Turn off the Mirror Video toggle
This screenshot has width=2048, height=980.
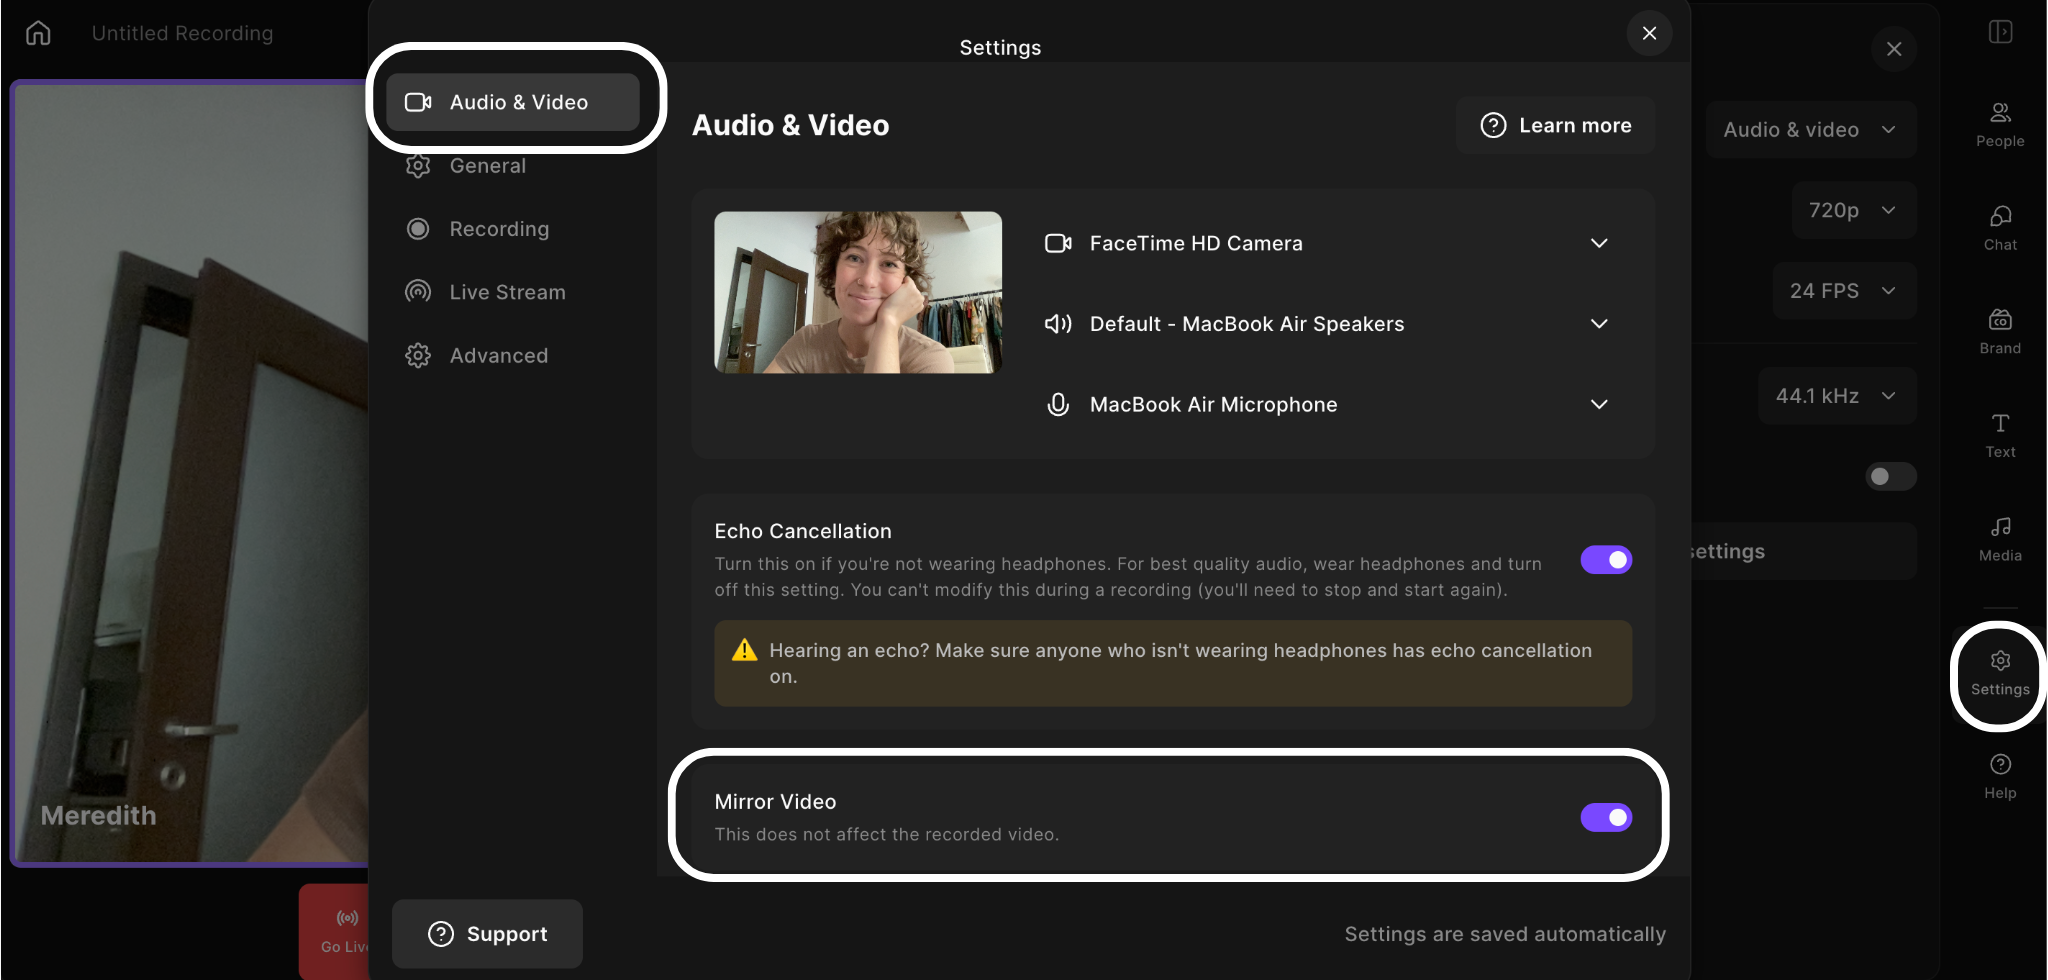click(x=1606, y=817)
